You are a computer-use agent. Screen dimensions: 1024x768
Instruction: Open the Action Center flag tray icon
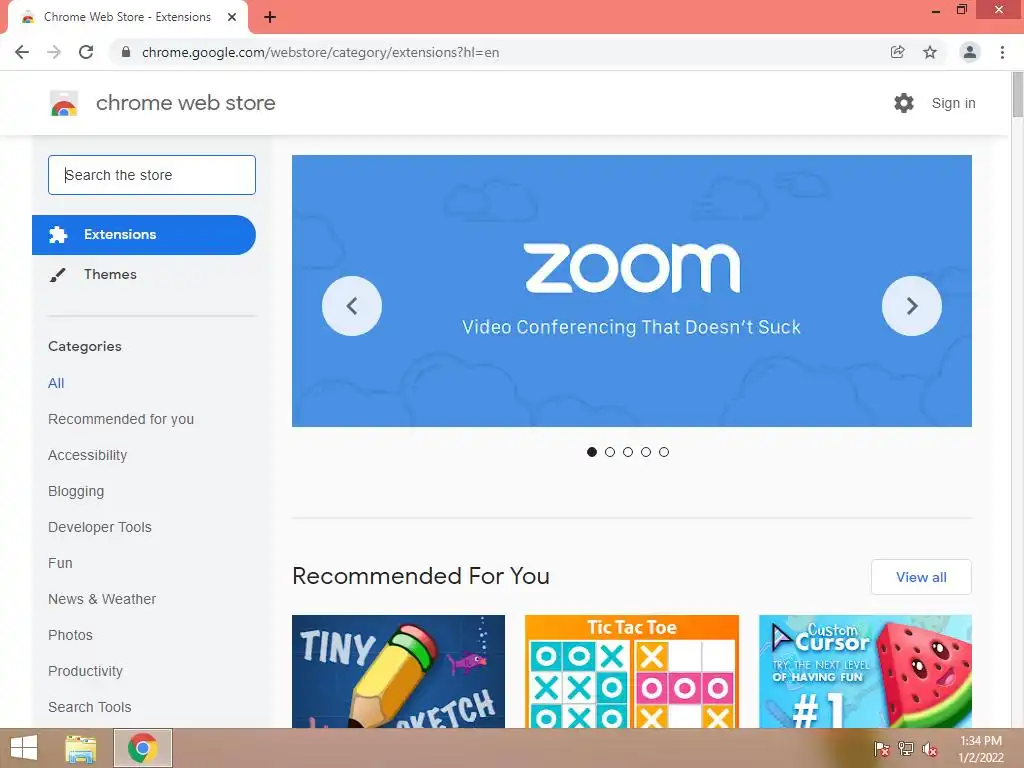click(882, 749)
